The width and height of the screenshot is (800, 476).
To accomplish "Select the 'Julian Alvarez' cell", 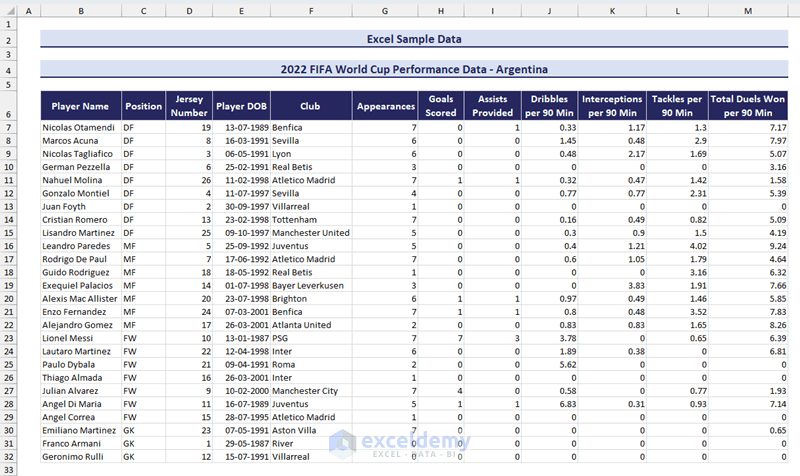I will (x=81, y=391).
